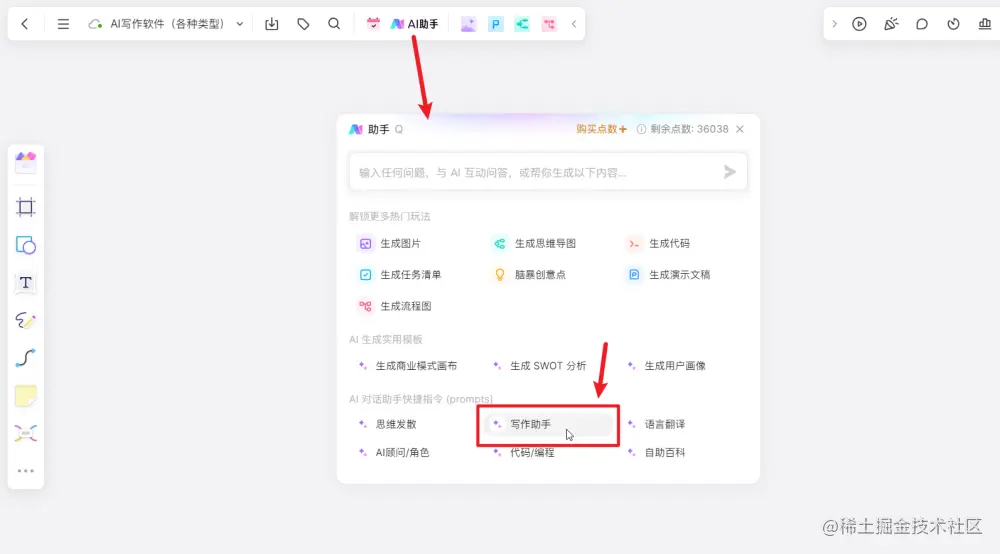This screenshot has width=1000, height=554.
Task: Click the purple image generation toolbar icon
Action: 468,24
